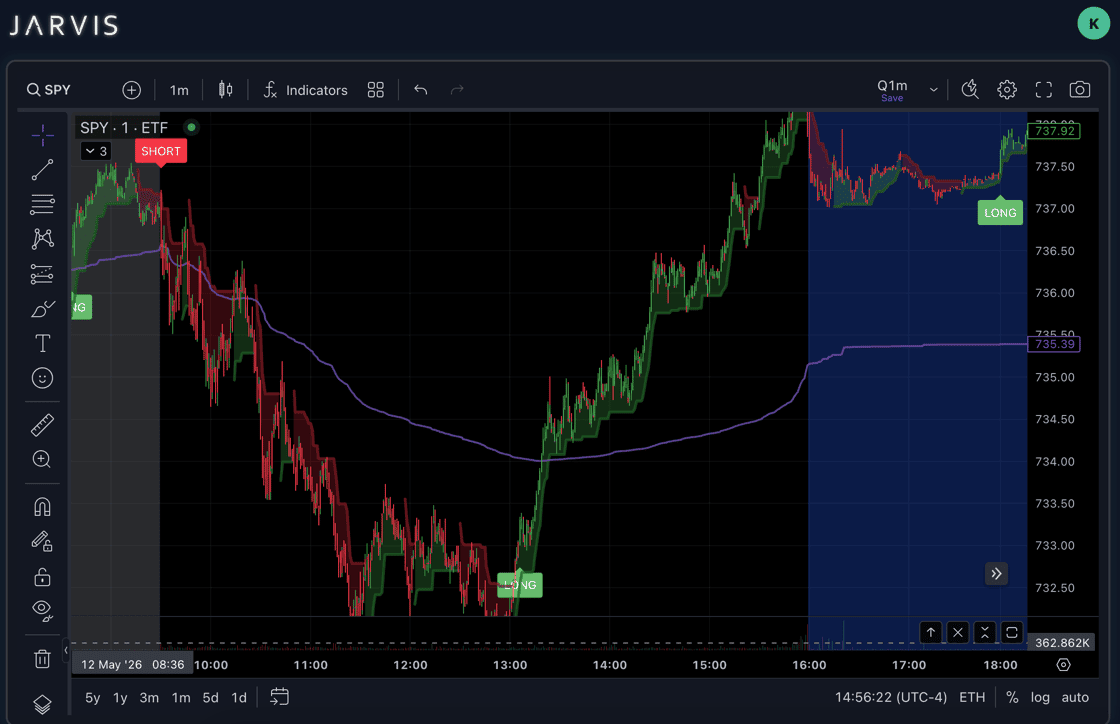This screenshot has height=724, width=1120.
Task: Enter fullscreen mode
Action: point(1044,90)
